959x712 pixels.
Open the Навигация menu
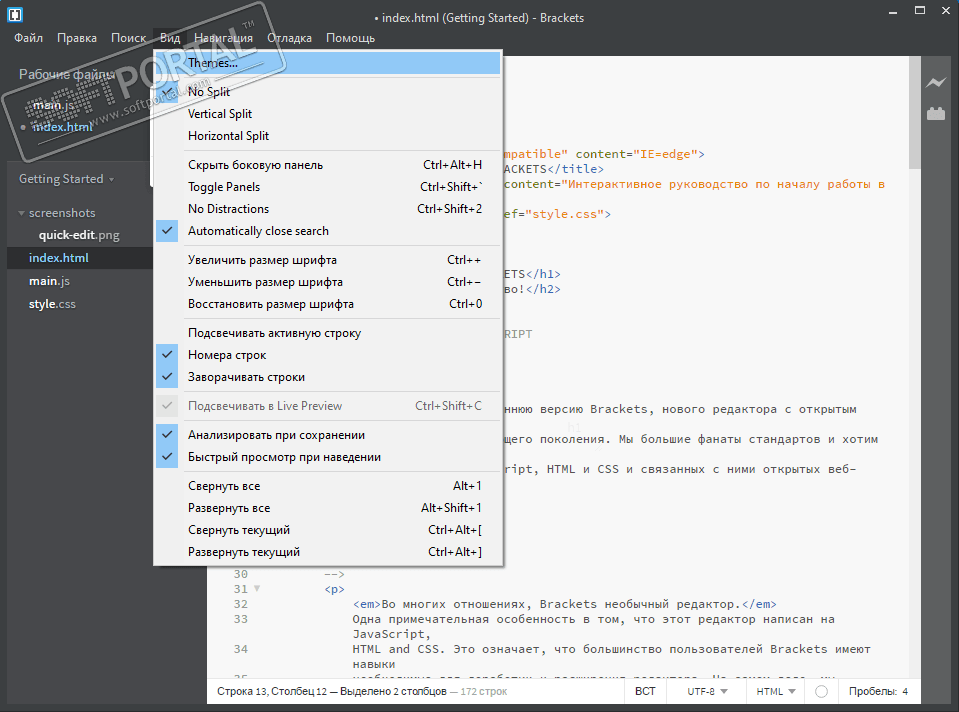tap(223, 38)
